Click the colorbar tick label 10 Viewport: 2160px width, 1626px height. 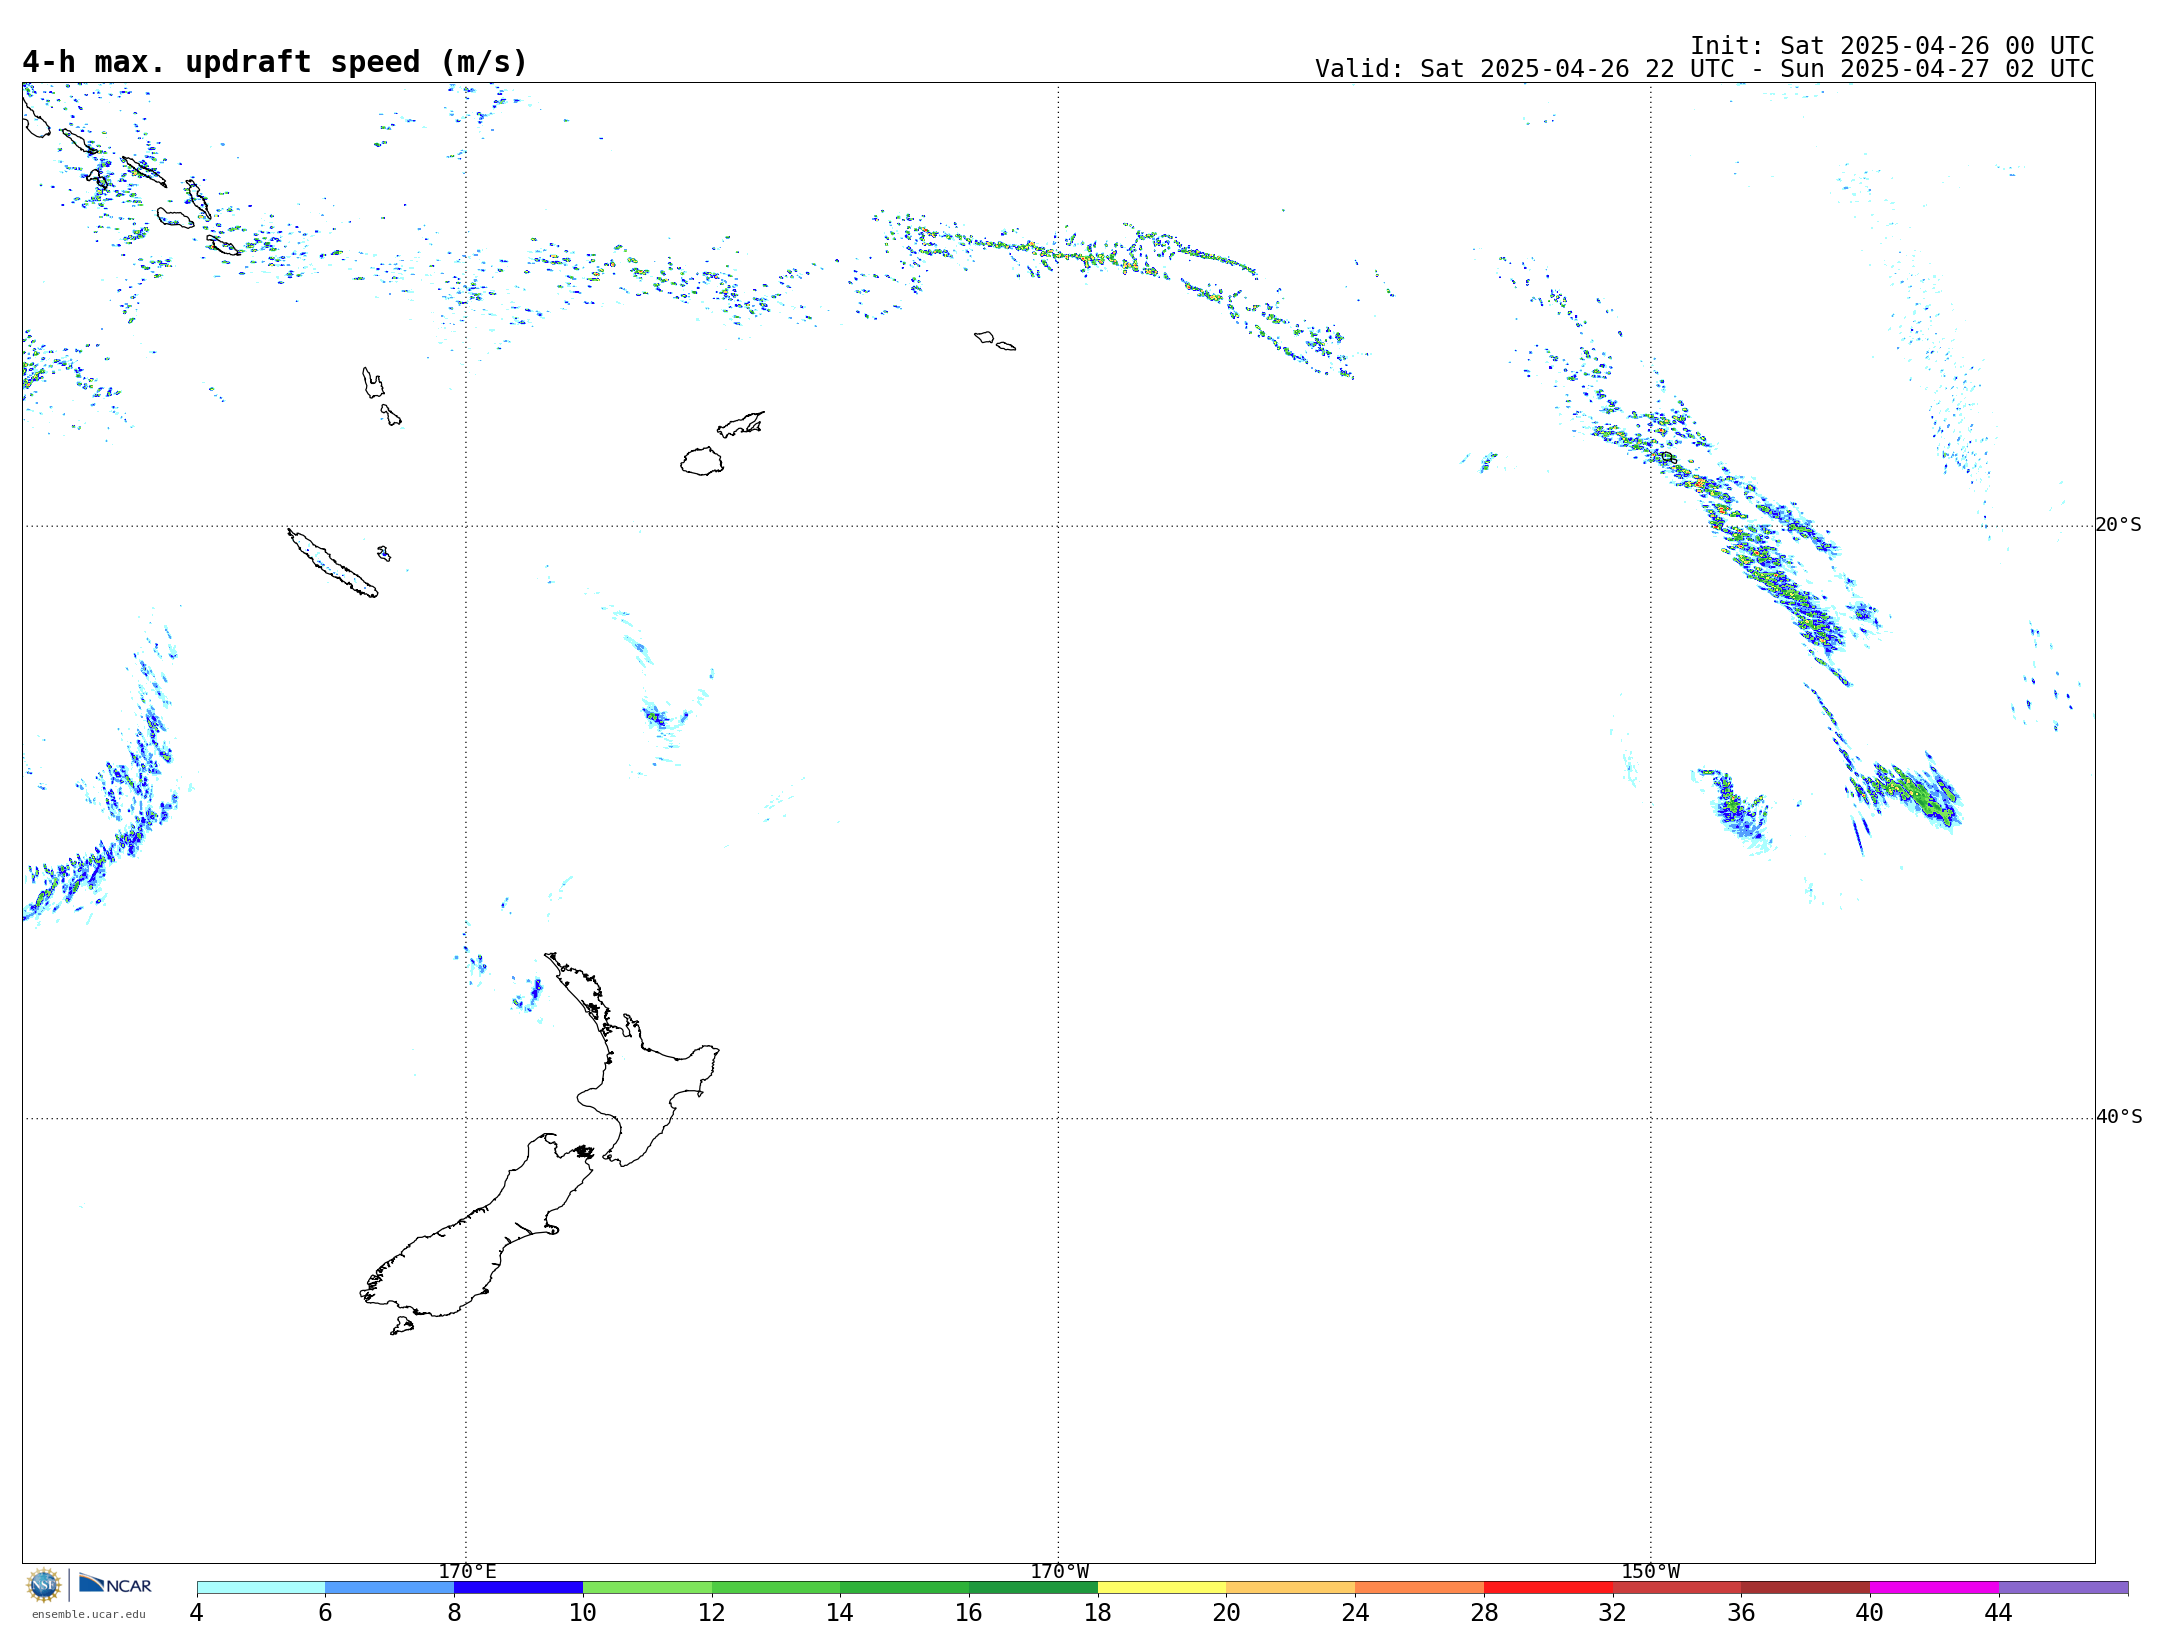coord(583,1612)
